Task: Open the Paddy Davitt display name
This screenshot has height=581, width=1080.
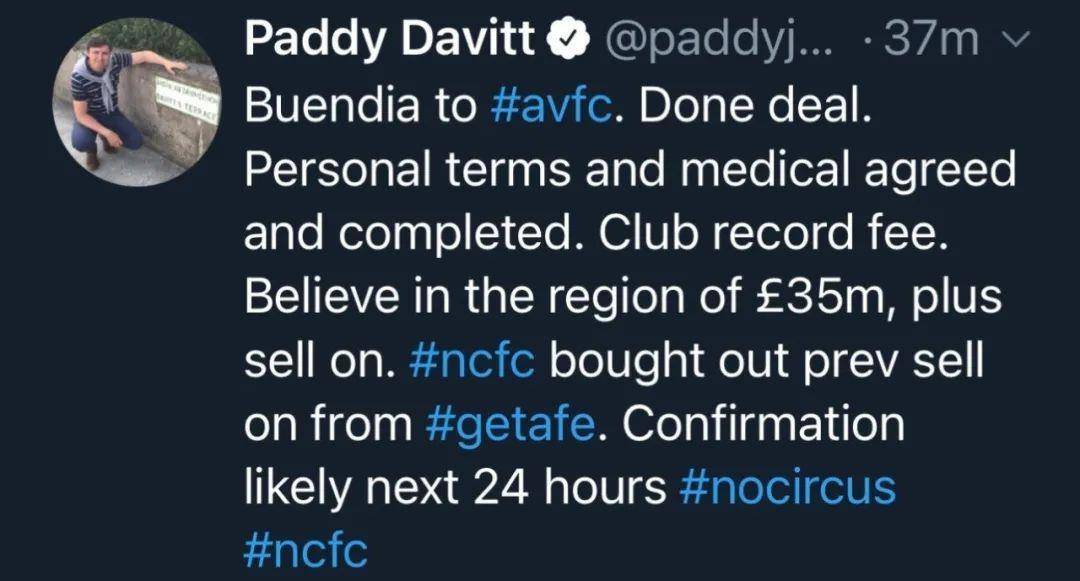Action: click(x=389, y=38)
